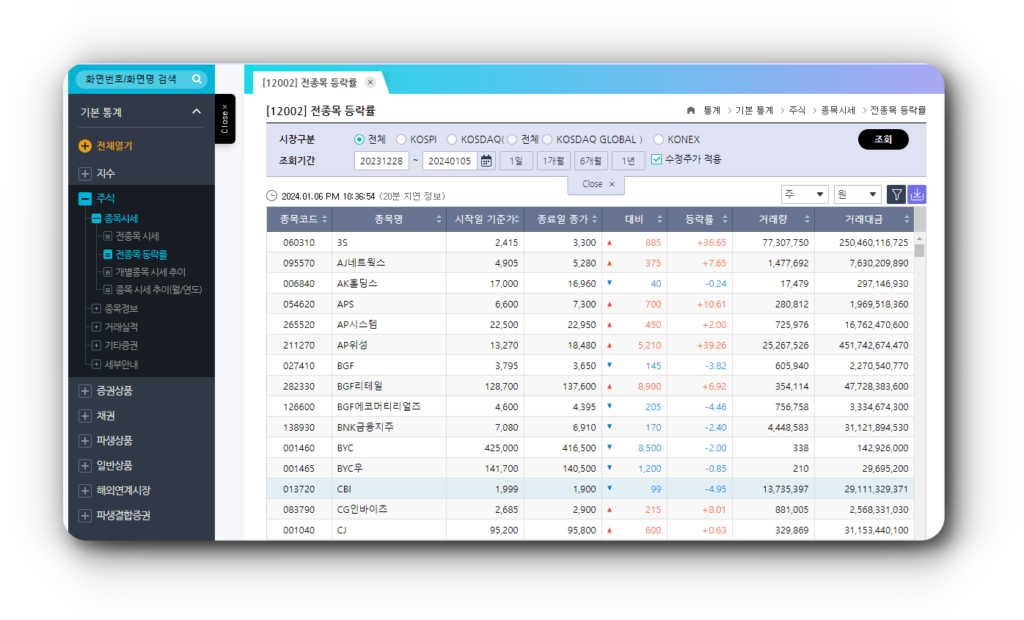The height and width of the screenshot is (620, 1024).
Task: Select the KOSPI radio button
Action: [401, 139]
